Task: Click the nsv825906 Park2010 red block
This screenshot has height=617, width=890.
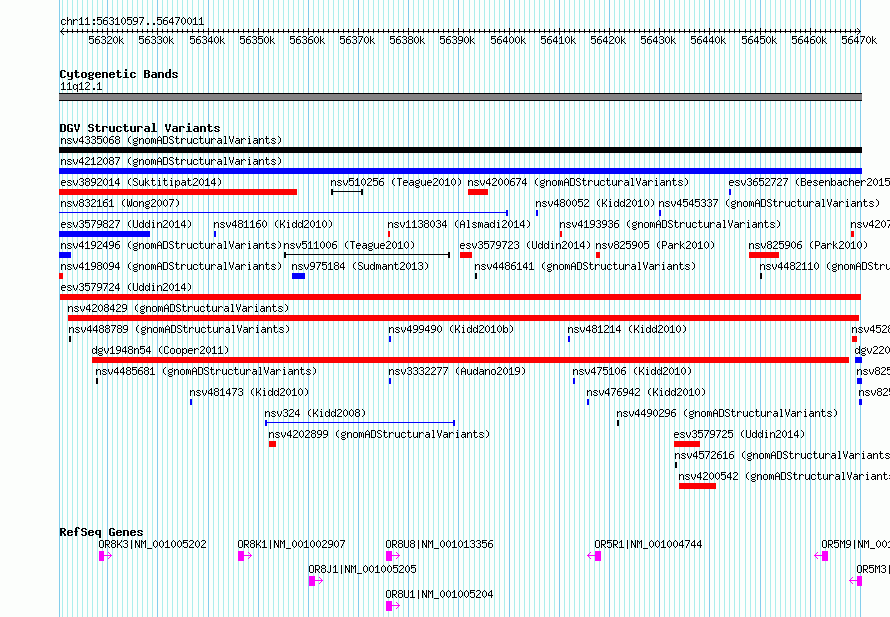Action: coord(764,255)
